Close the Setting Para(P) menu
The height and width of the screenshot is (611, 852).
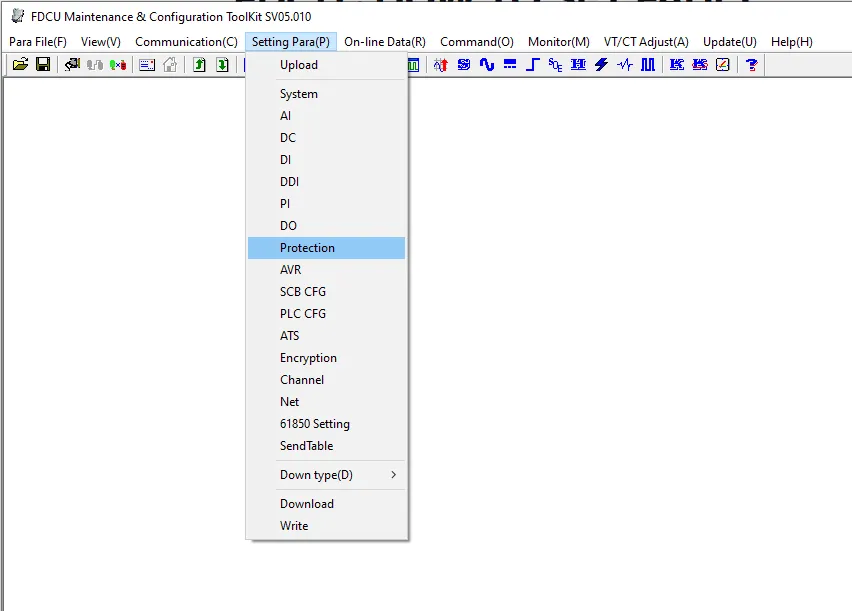(291, 42)
